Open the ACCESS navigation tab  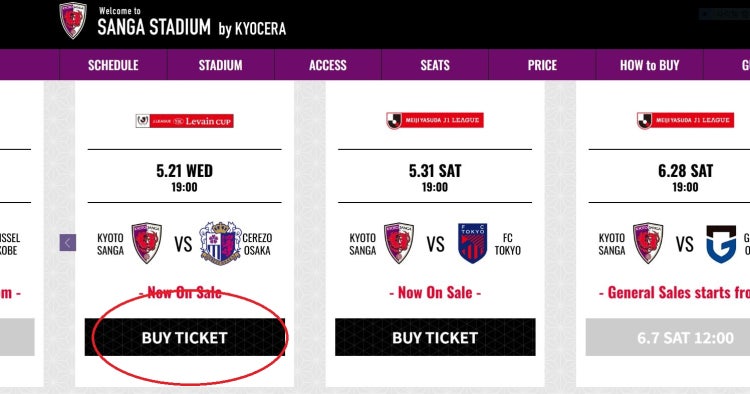pyautogui.click(x=328, y=65)
